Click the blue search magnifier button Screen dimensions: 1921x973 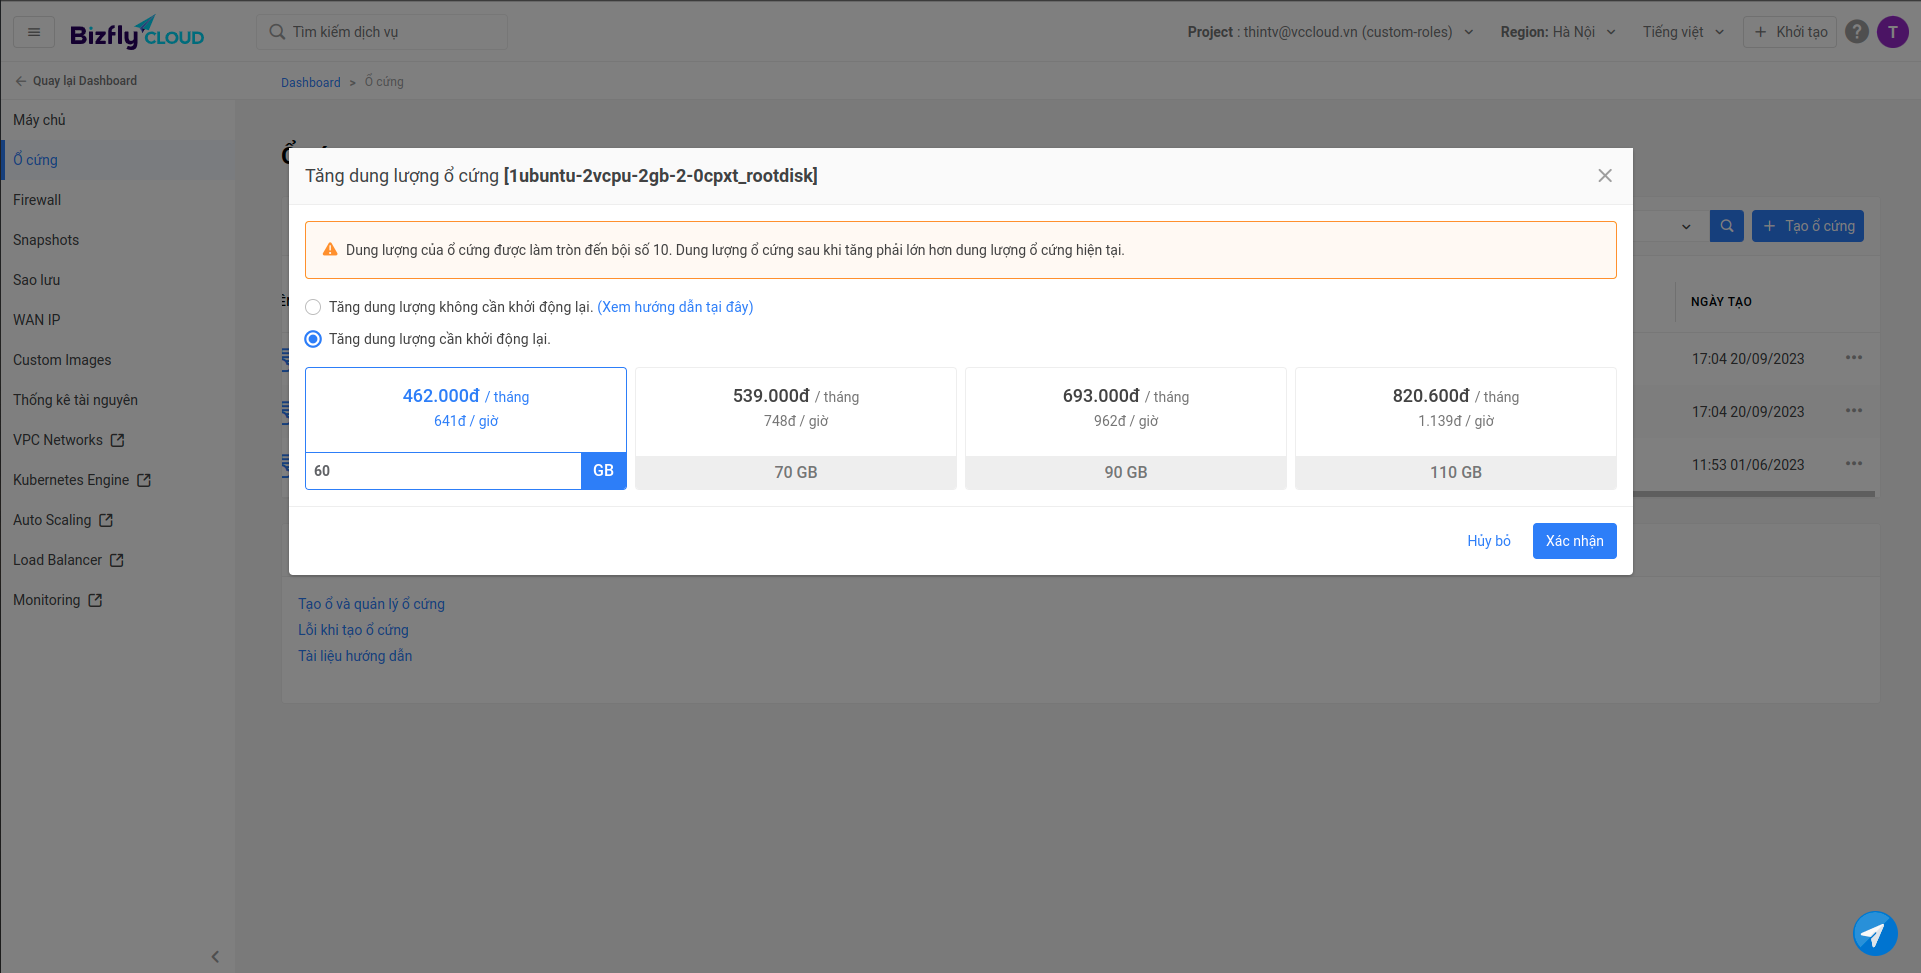coord(1726,226)
